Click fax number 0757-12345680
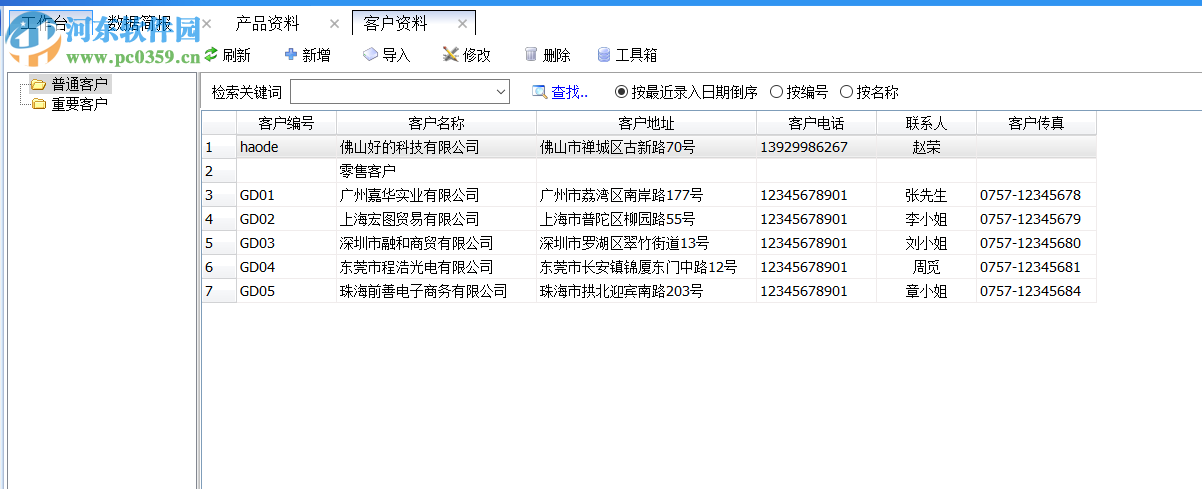1202x489 pixels. coord(1030,243)
